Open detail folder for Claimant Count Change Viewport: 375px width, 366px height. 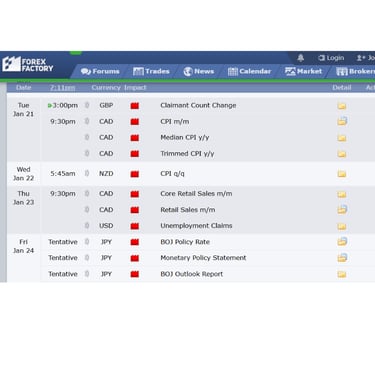coord(342,106)
